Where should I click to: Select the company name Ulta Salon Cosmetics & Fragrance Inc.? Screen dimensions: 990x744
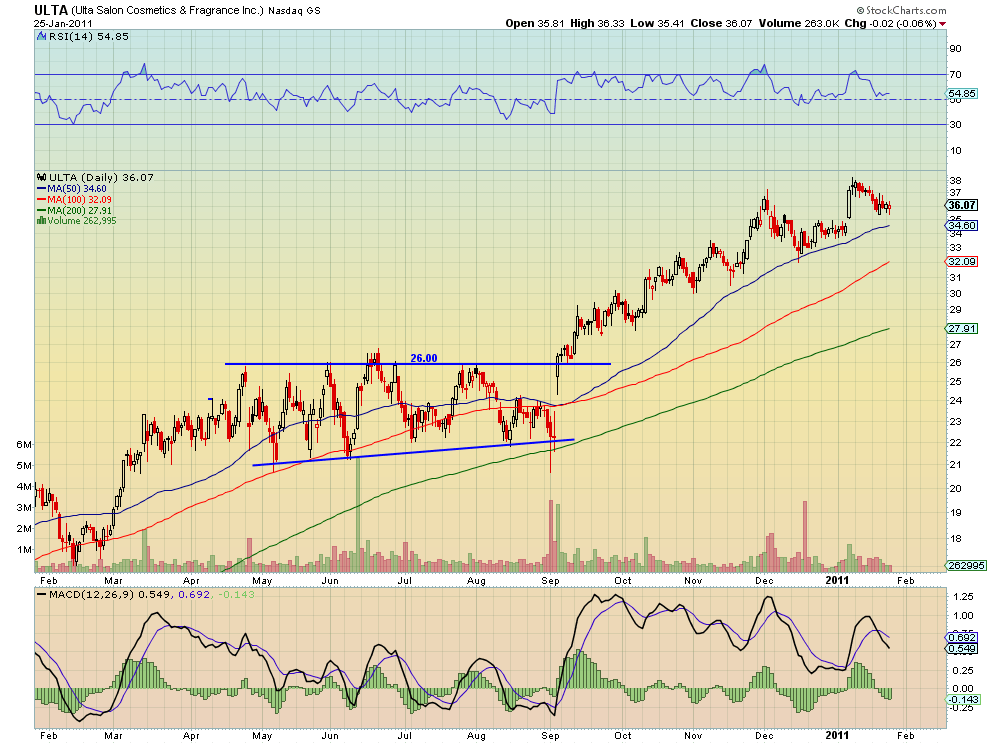[167, 11]
